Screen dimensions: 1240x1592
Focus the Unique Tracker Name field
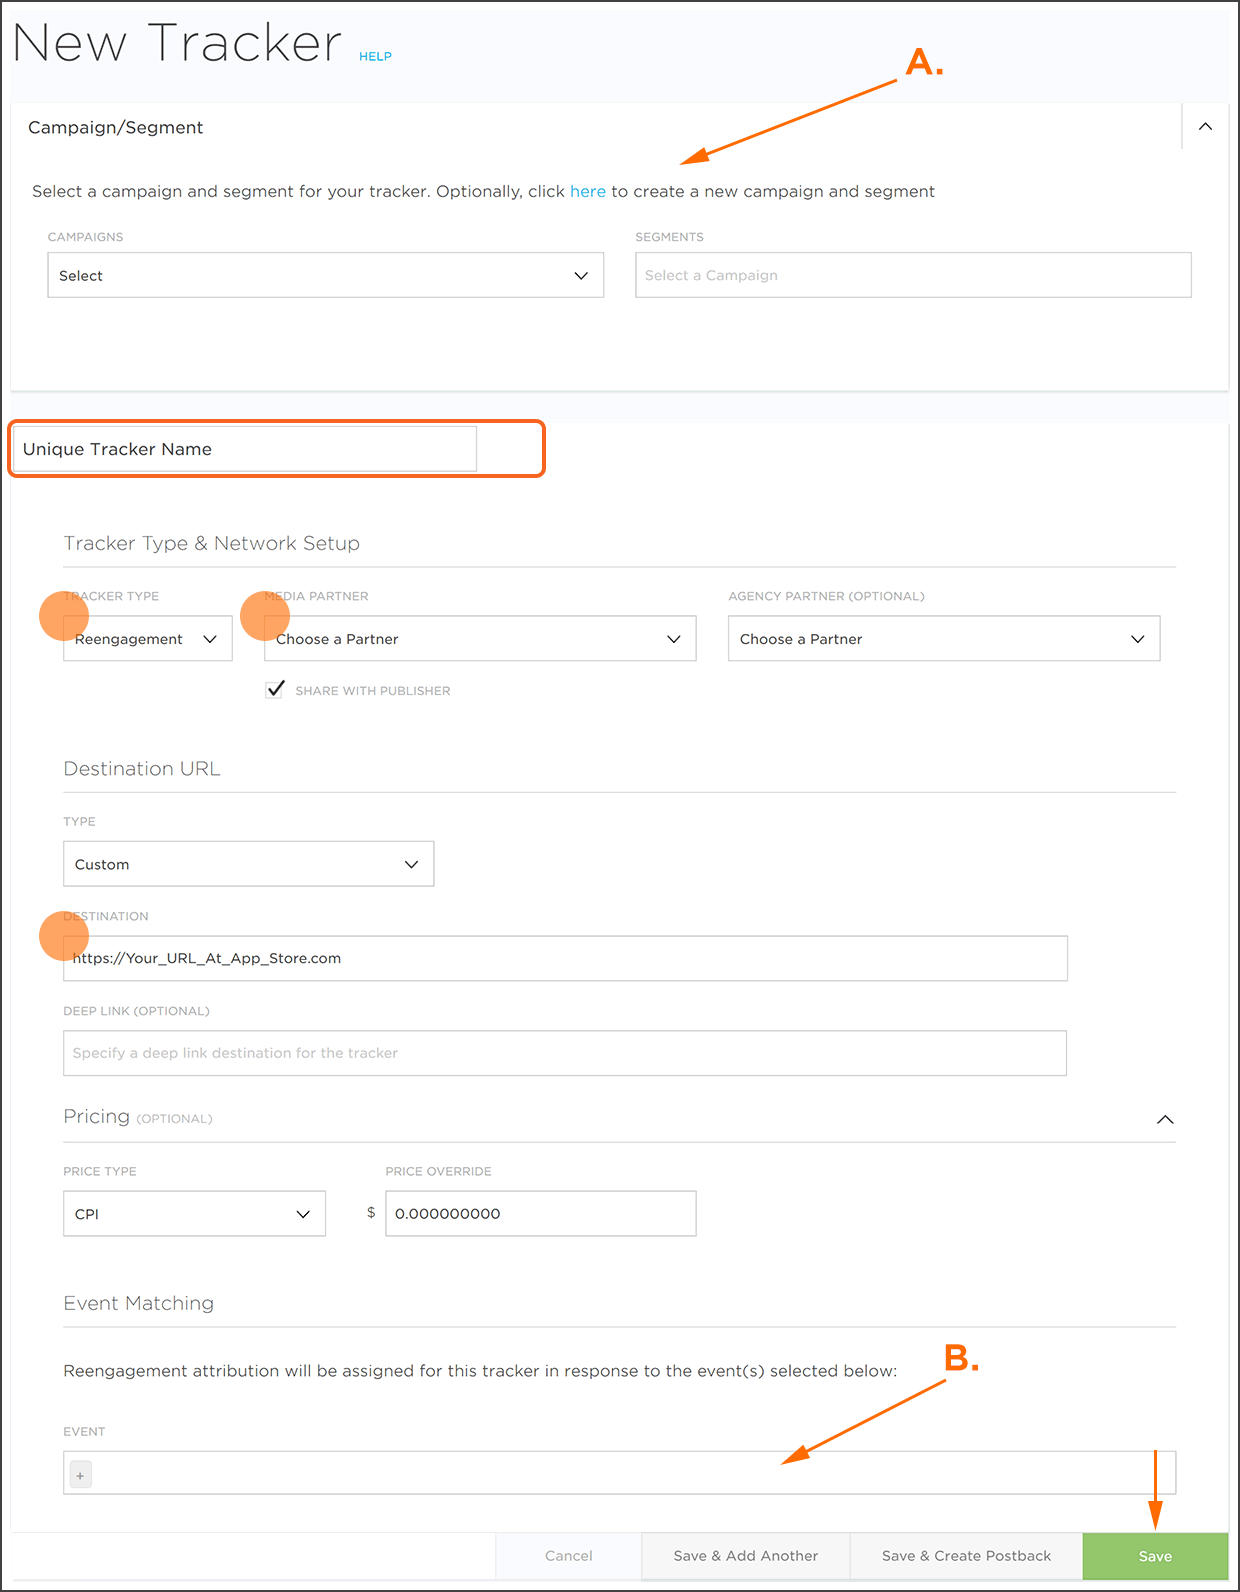click(244, 449)
